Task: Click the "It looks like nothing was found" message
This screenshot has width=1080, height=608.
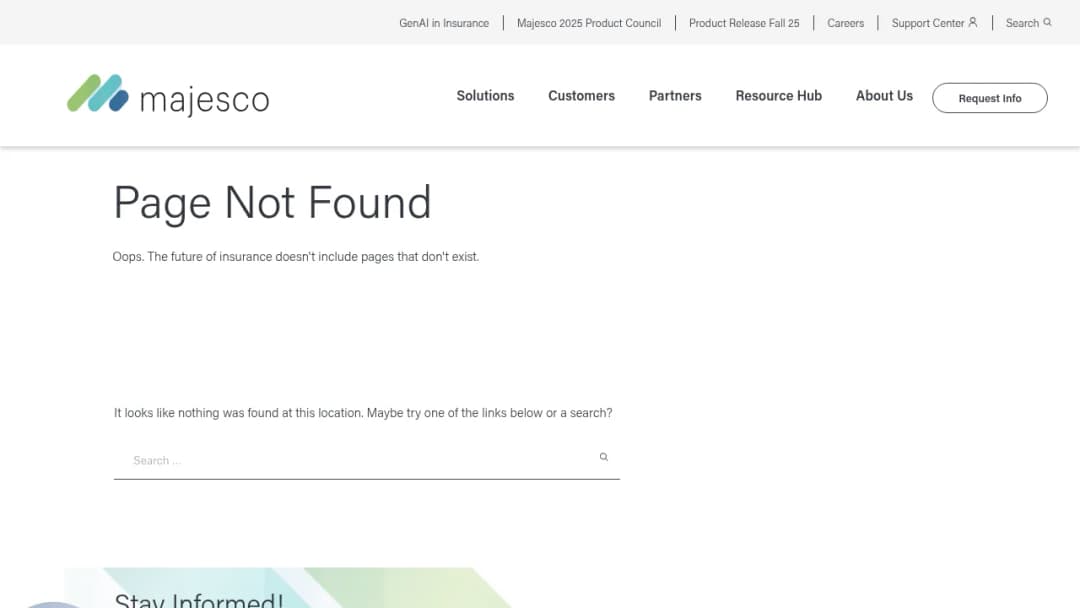Action: (x=363, y=412)
